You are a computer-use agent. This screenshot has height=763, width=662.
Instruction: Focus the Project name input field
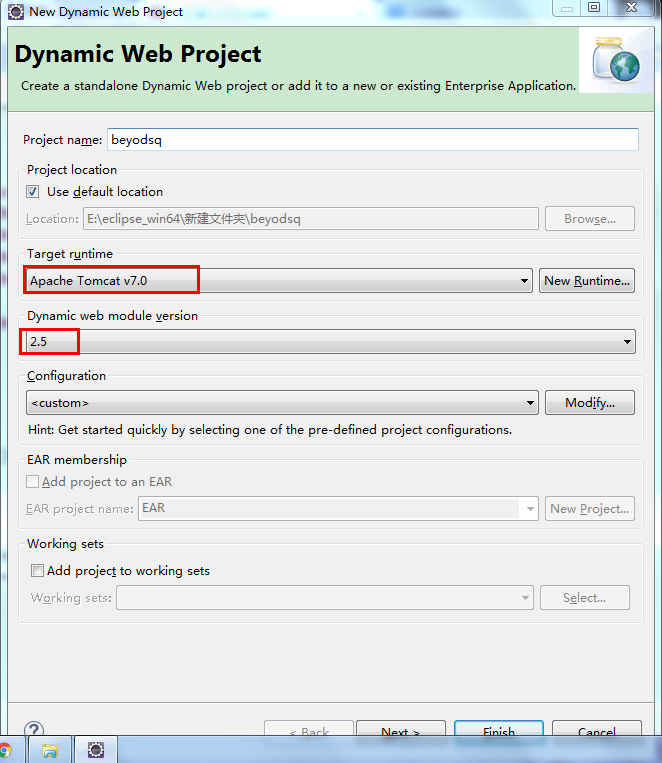coord(373,140)
